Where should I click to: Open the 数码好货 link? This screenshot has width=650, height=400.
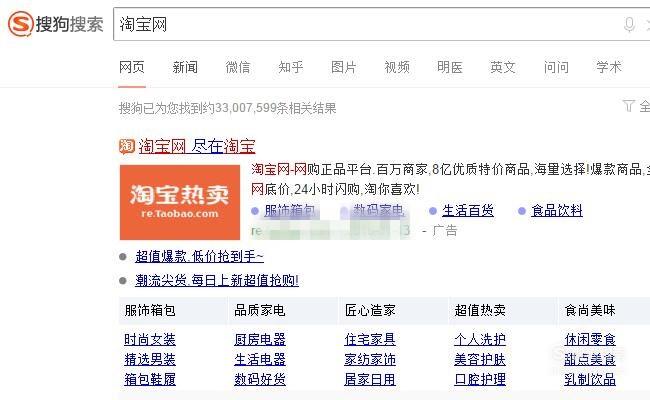260,379
